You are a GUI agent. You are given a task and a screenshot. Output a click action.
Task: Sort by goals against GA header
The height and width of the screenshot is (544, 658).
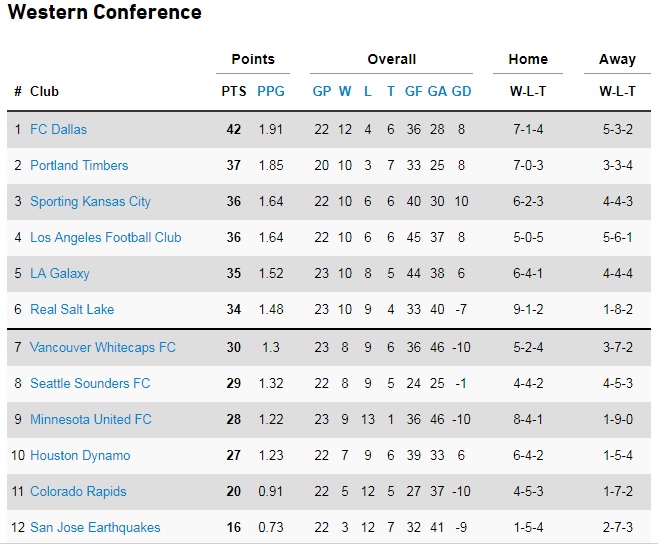[x=437, y=91]
